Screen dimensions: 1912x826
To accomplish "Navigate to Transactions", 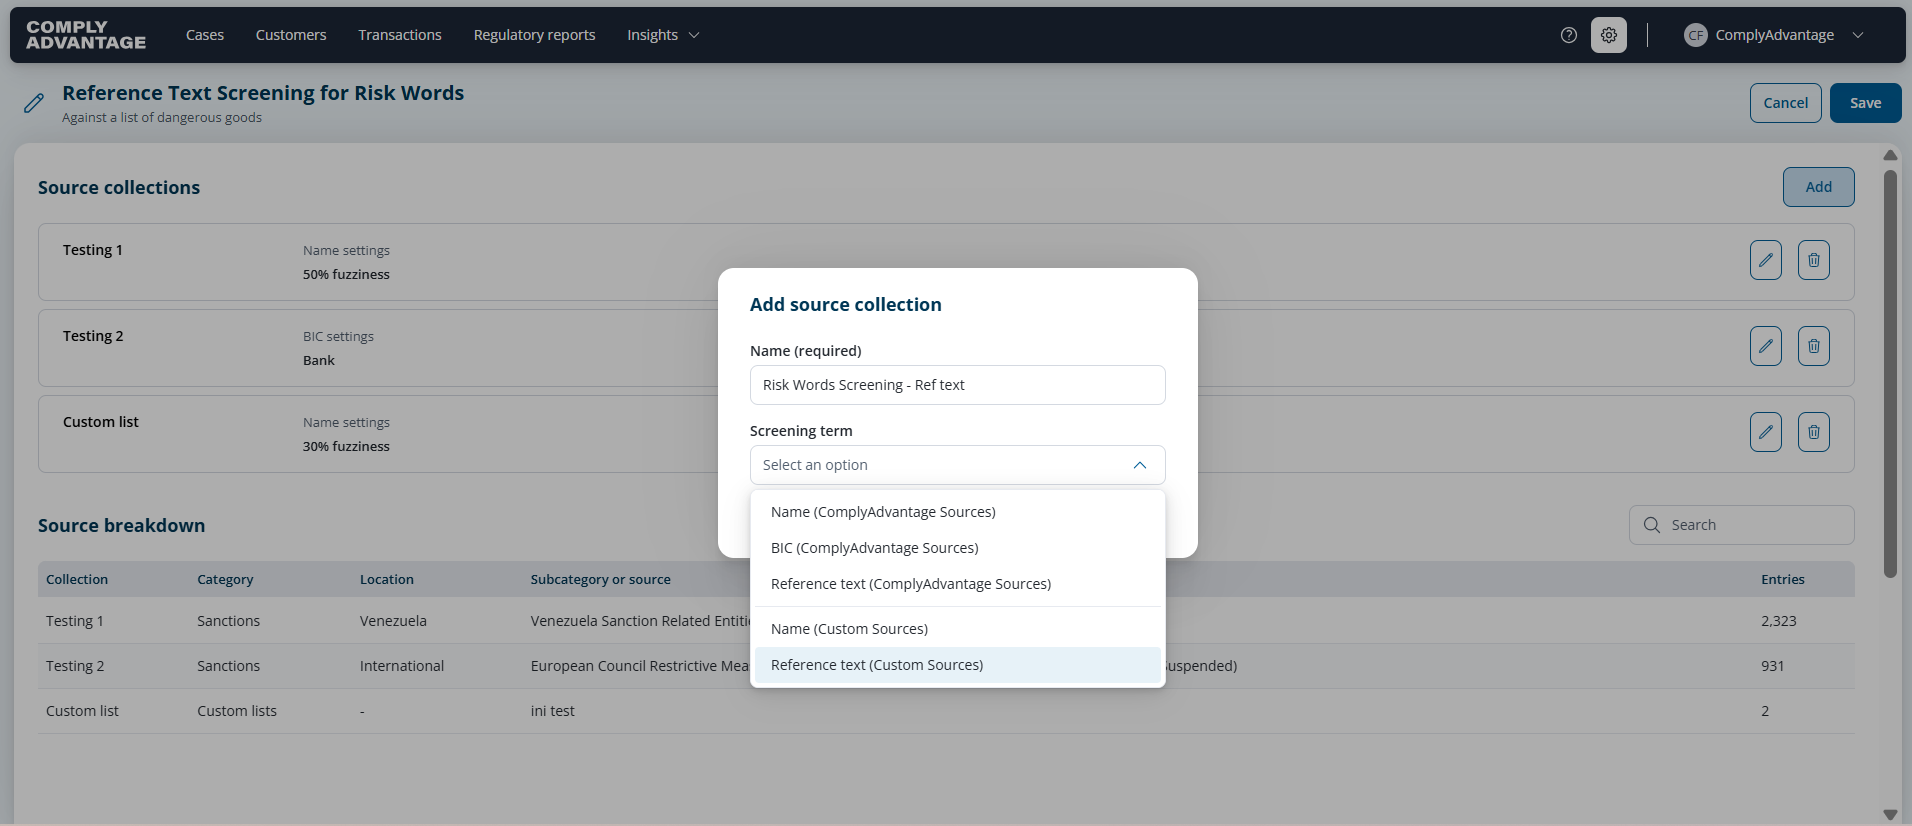I will pyautogui.click(x=400, y=35).
